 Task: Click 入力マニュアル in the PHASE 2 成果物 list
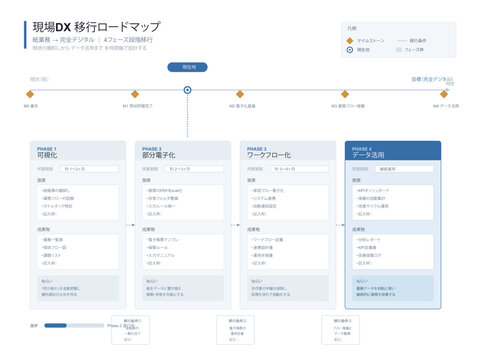(160, 255)
